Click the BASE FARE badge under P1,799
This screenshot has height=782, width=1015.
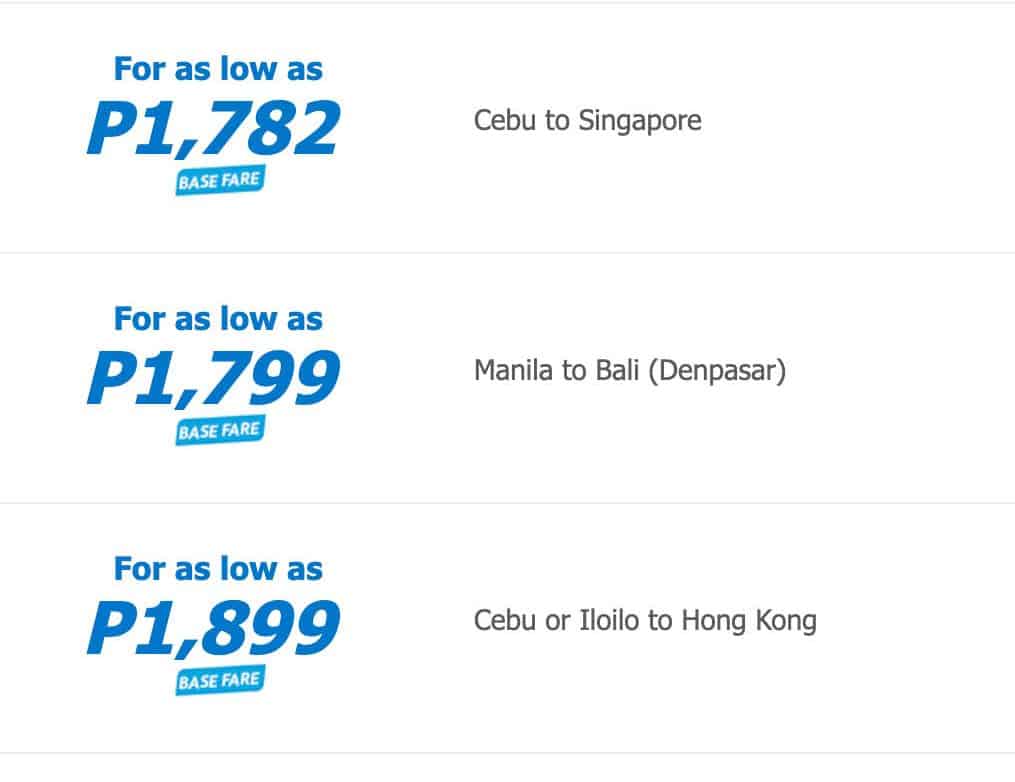(219, 432)
